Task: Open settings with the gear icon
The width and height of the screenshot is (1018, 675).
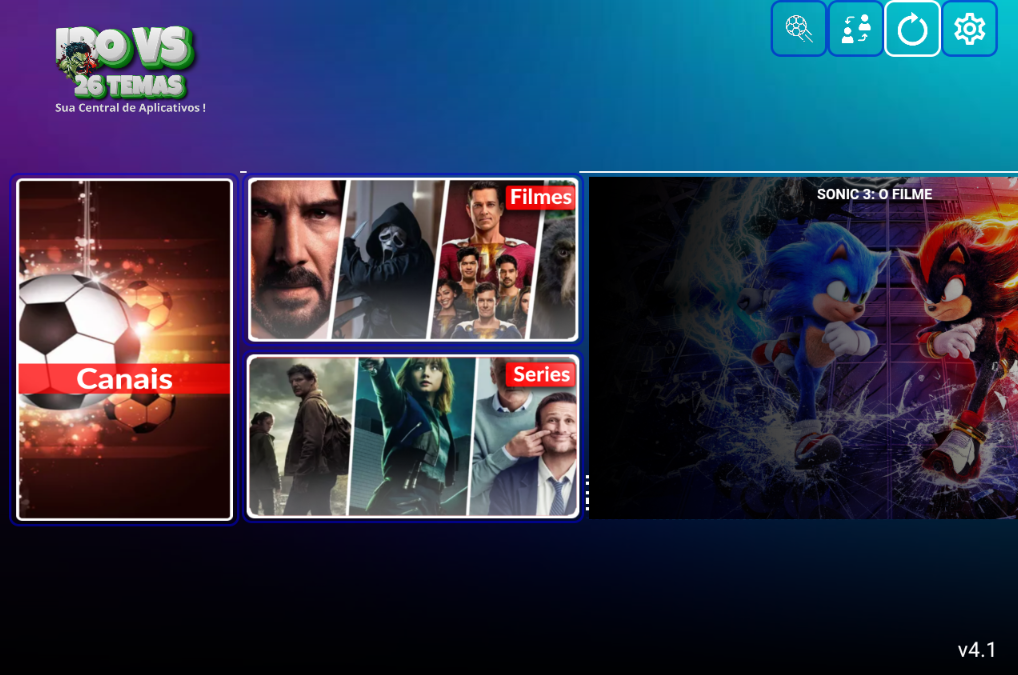Action: click(x=969, y=29)
